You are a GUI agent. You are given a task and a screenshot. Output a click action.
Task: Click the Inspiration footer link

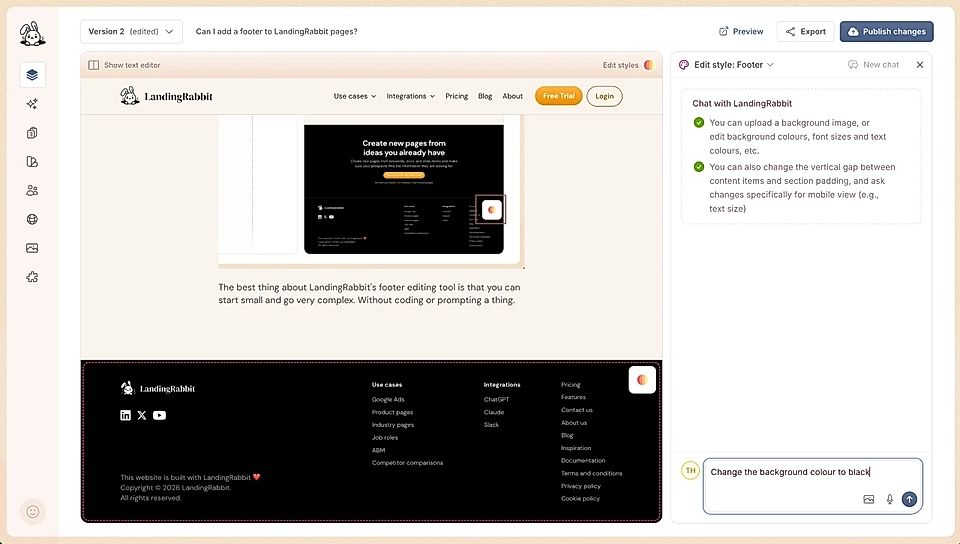tap(576, 448)
